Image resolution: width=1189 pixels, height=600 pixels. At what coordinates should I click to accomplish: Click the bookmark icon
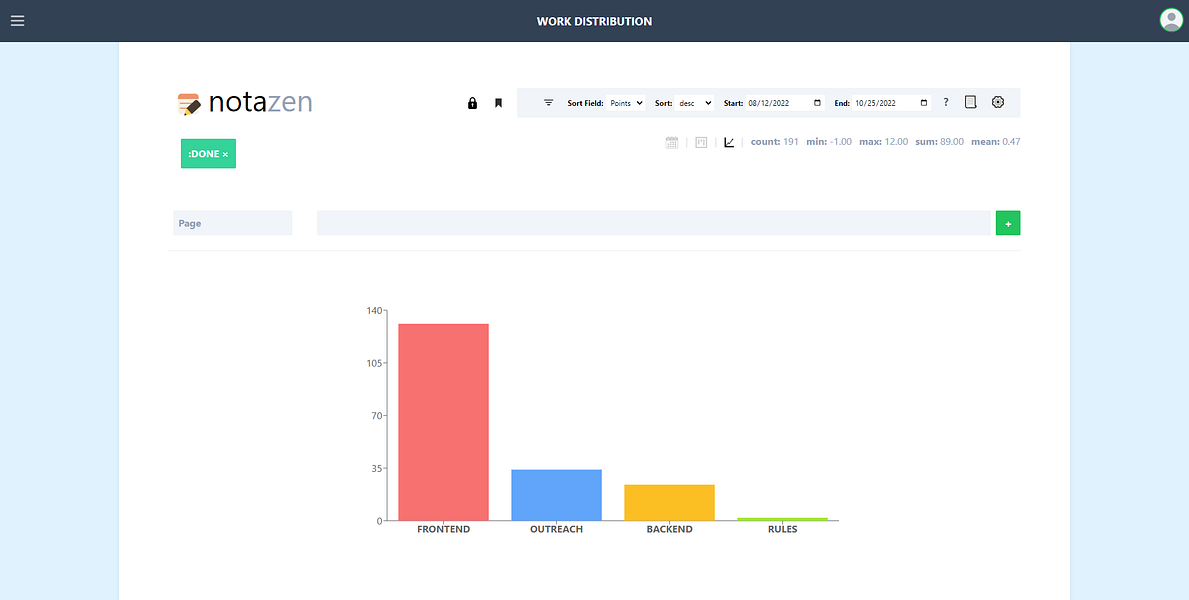coord(498,103)
